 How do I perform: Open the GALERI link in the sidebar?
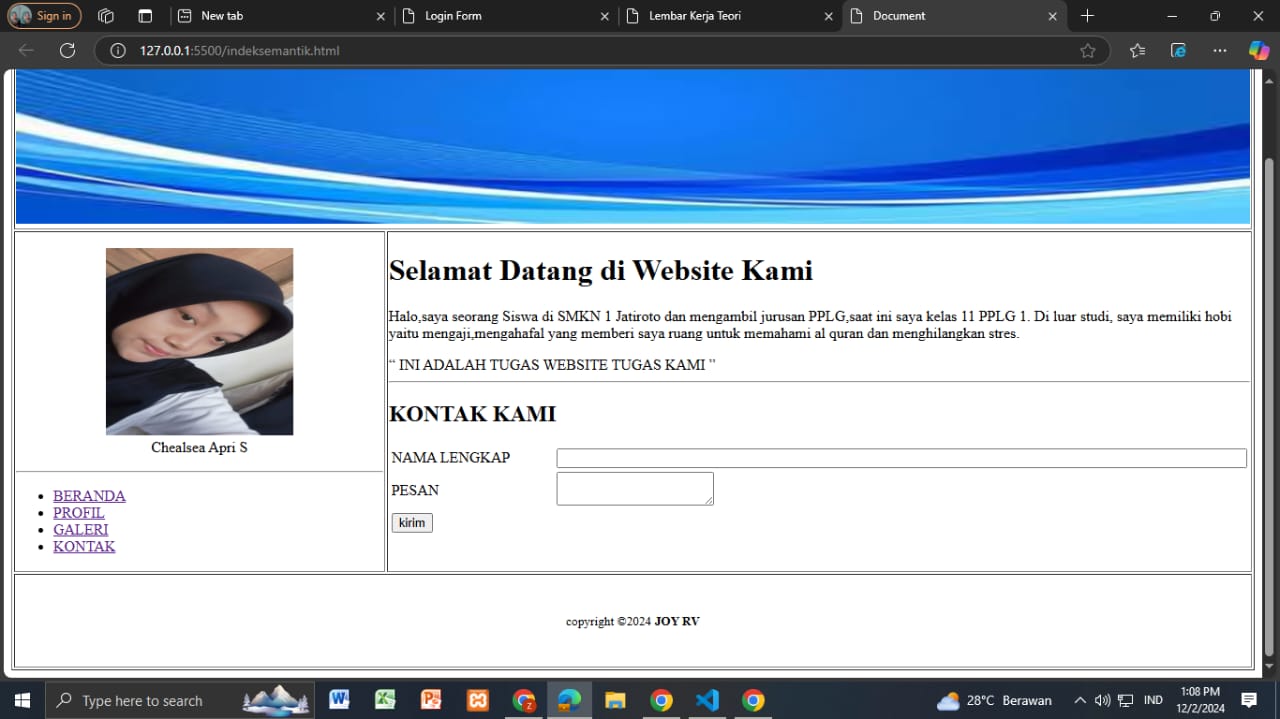tap(81, 530)
